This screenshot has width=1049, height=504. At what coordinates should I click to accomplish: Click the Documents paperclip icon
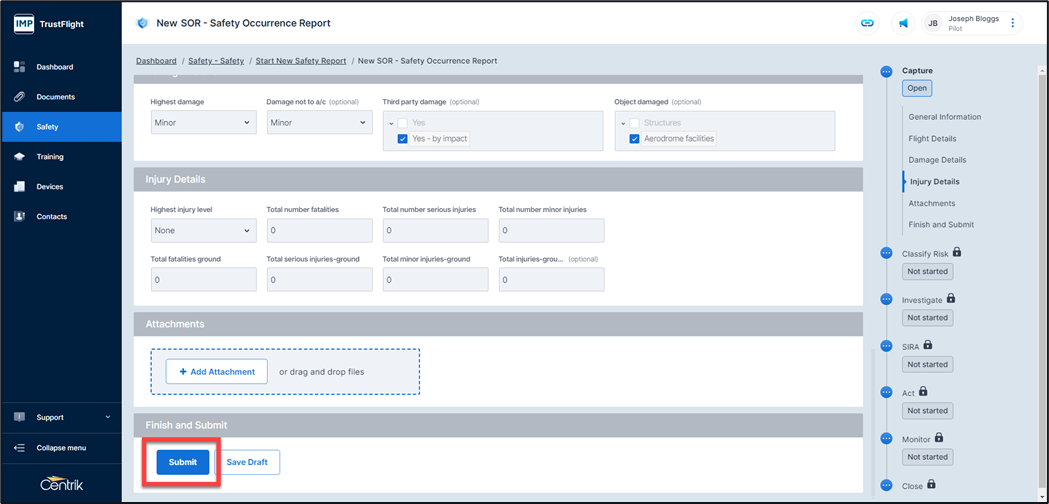[19, 97]
